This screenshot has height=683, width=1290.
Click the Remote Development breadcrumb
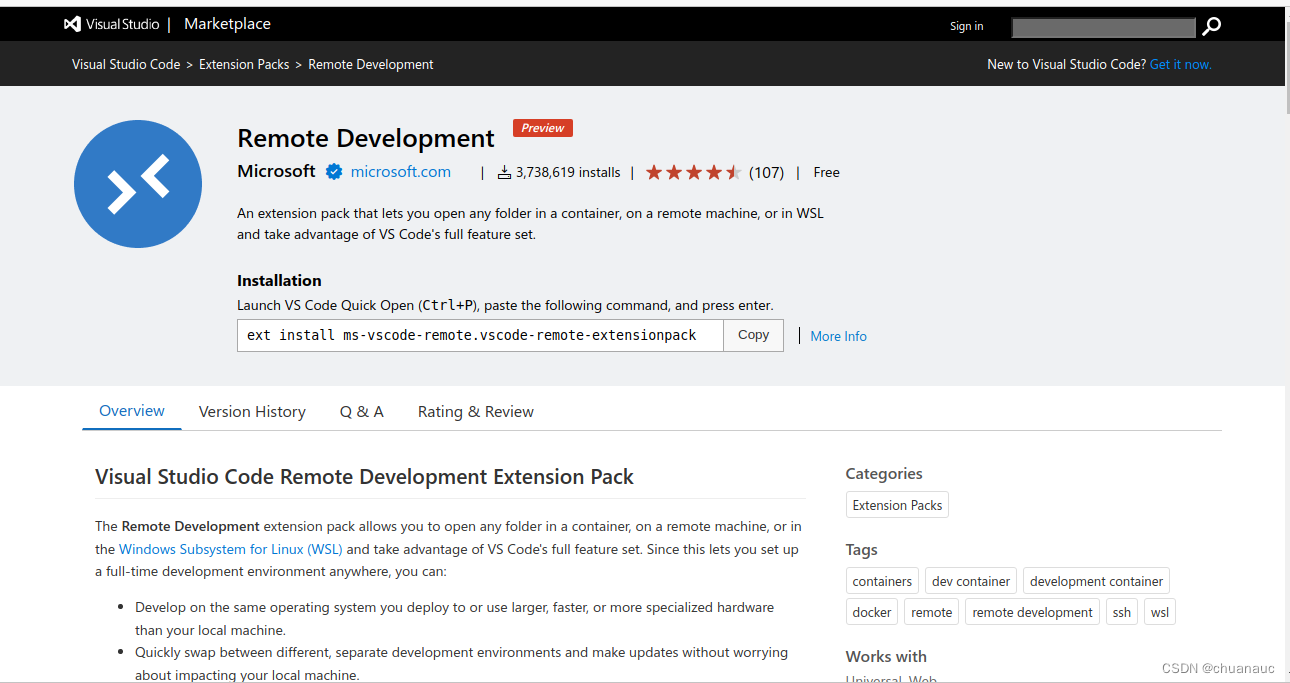pos(371,64)
